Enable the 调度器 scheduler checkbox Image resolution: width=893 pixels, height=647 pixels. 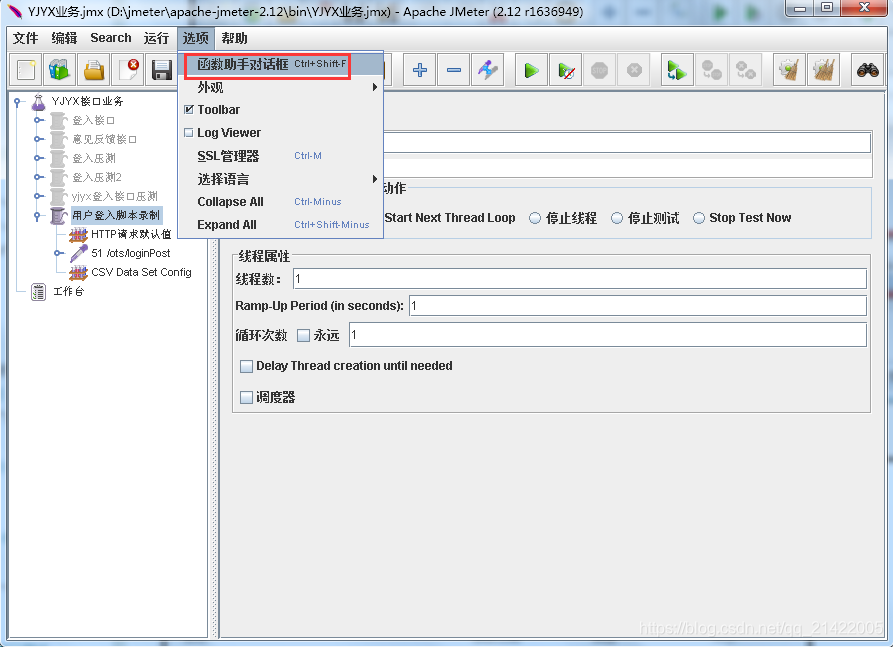pos(246,398)
